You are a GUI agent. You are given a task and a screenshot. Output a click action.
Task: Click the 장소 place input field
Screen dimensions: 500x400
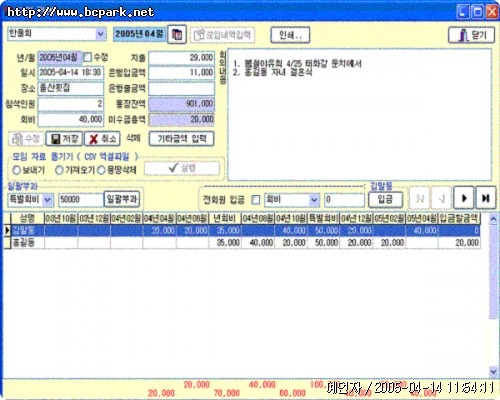tap(71, 88)
